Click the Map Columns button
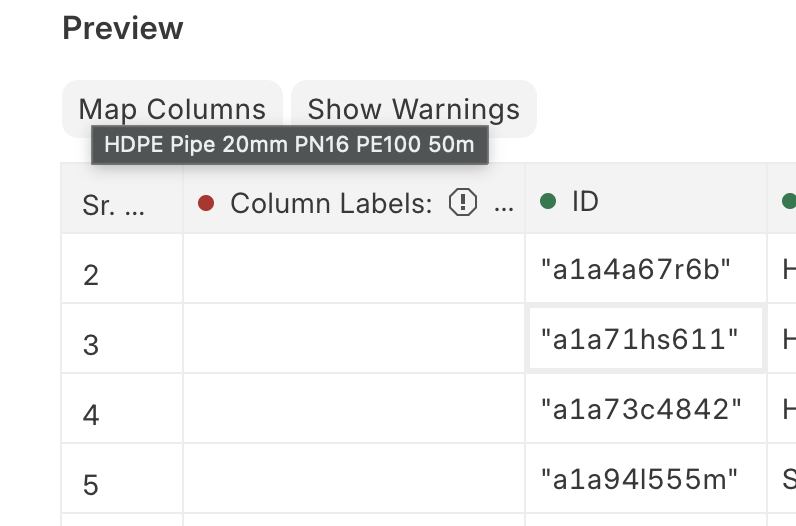796x526 pixels. click(172, 109)
